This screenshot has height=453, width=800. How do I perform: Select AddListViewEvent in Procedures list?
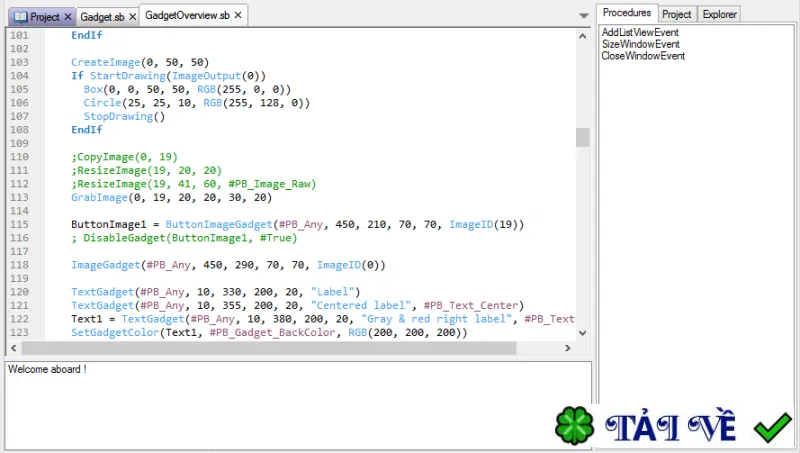tap(640, 32)
